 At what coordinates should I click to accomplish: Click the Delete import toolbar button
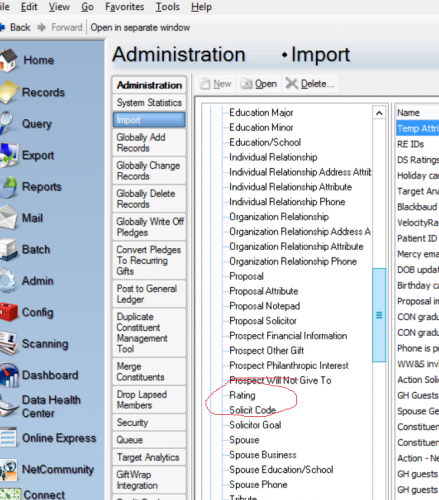[x=310, y=84]
